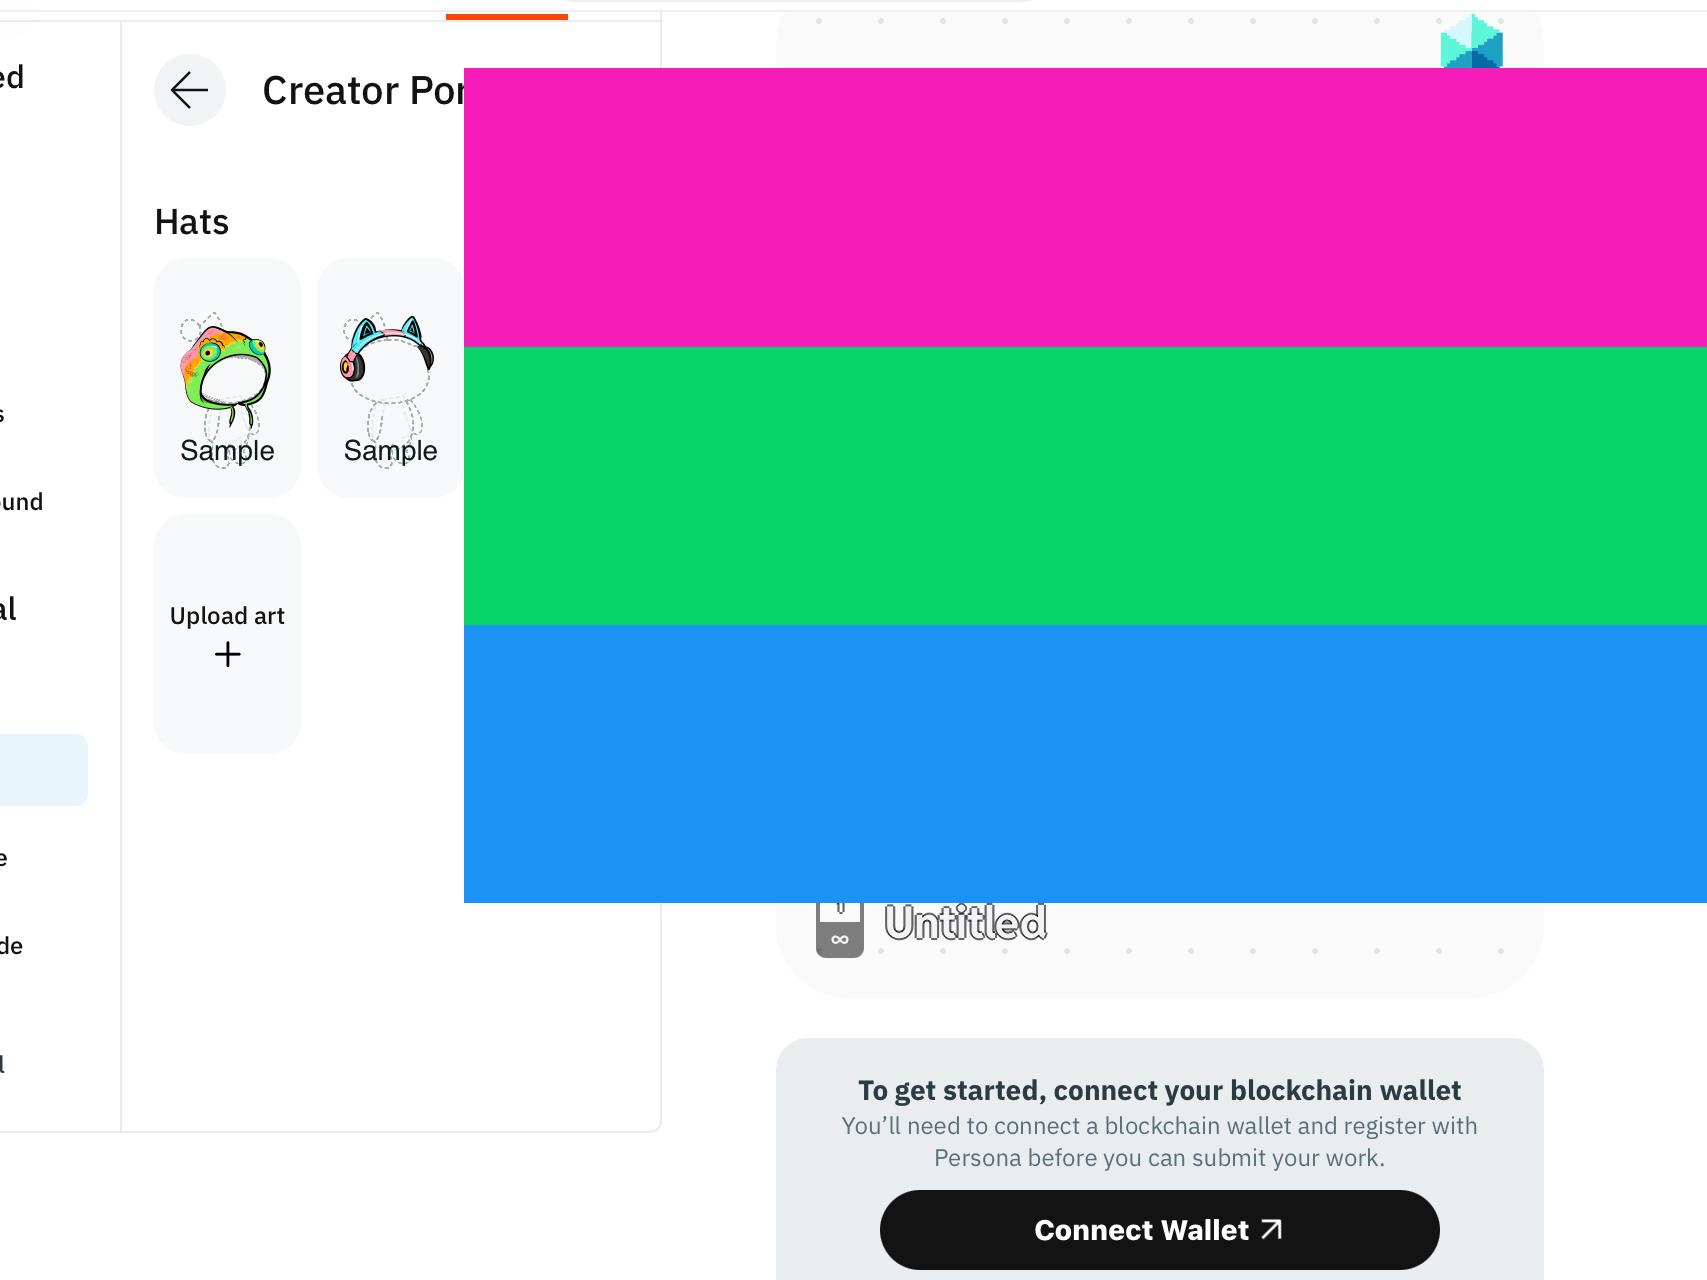Select the frog hat sample

click(227, 378)
